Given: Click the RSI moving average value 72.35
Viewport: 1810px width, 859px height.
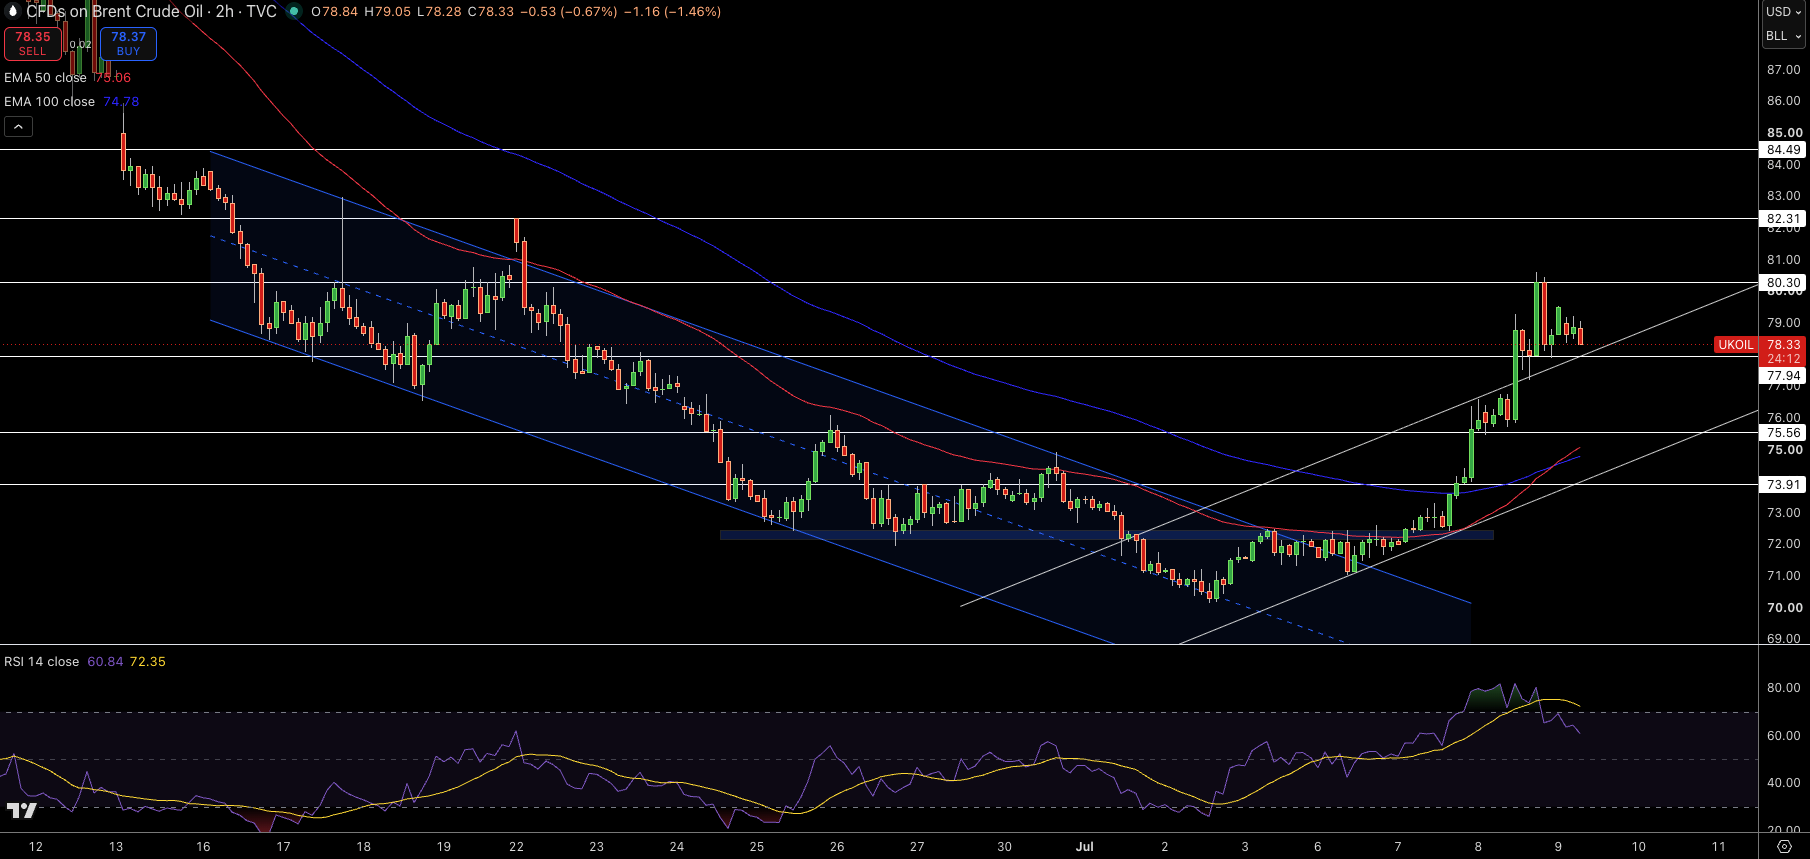Looking at the screenshot, I should (148, 662).
